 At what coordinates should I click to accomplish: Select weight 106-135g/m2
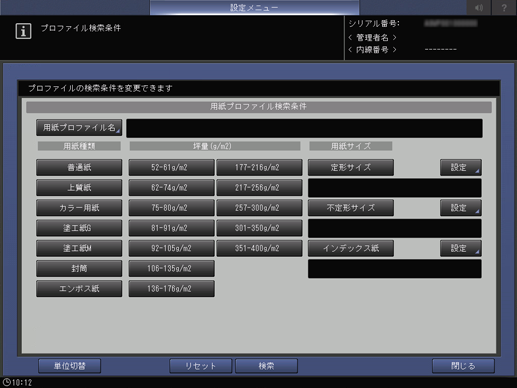click(x=171, y=269)
